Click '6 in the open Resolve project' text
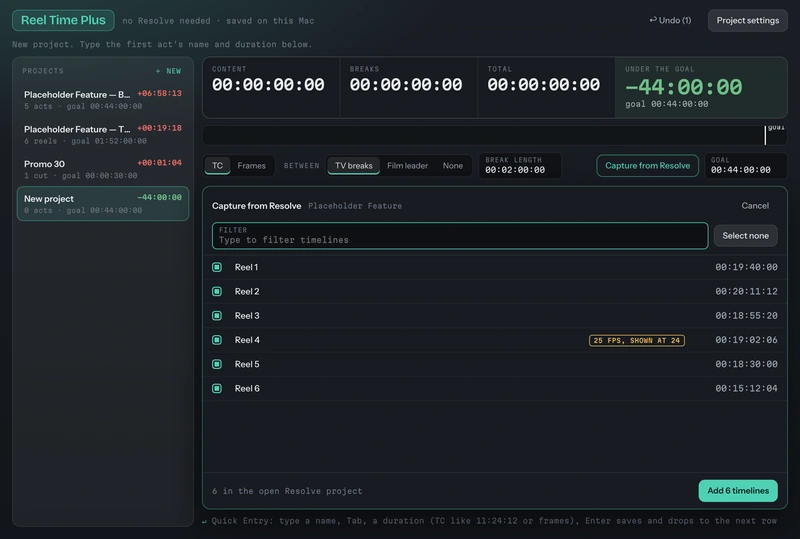The width and height of the screenshot is (800, 539). pos(287,491)
